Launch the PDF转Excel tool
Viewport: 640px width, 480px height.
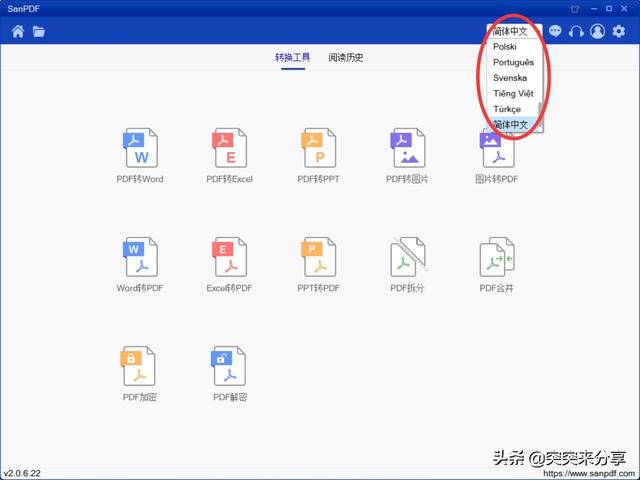coord(229,156)
